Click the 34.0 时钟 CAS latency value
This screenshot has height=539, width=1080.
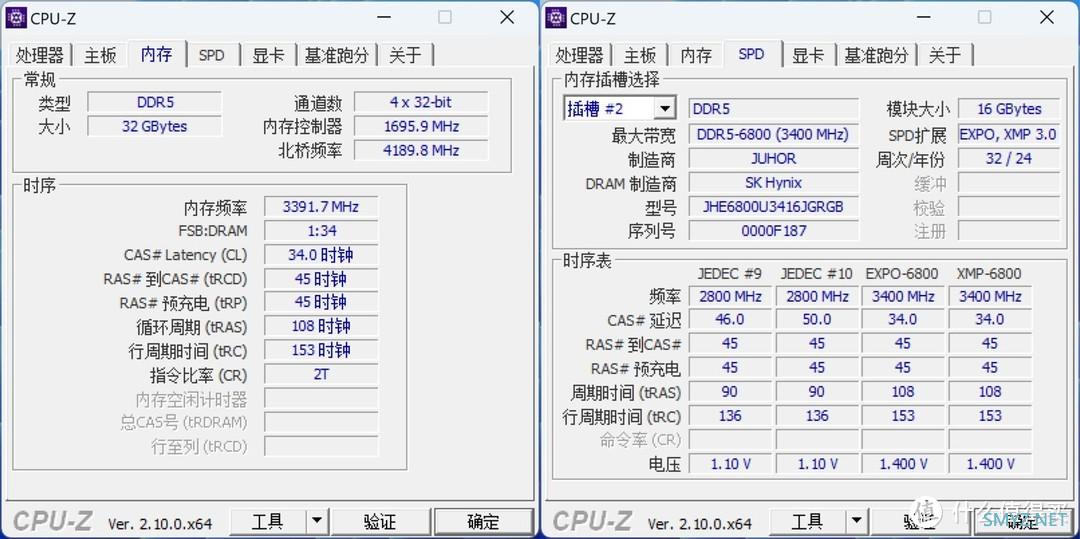(x=321, y=255)
